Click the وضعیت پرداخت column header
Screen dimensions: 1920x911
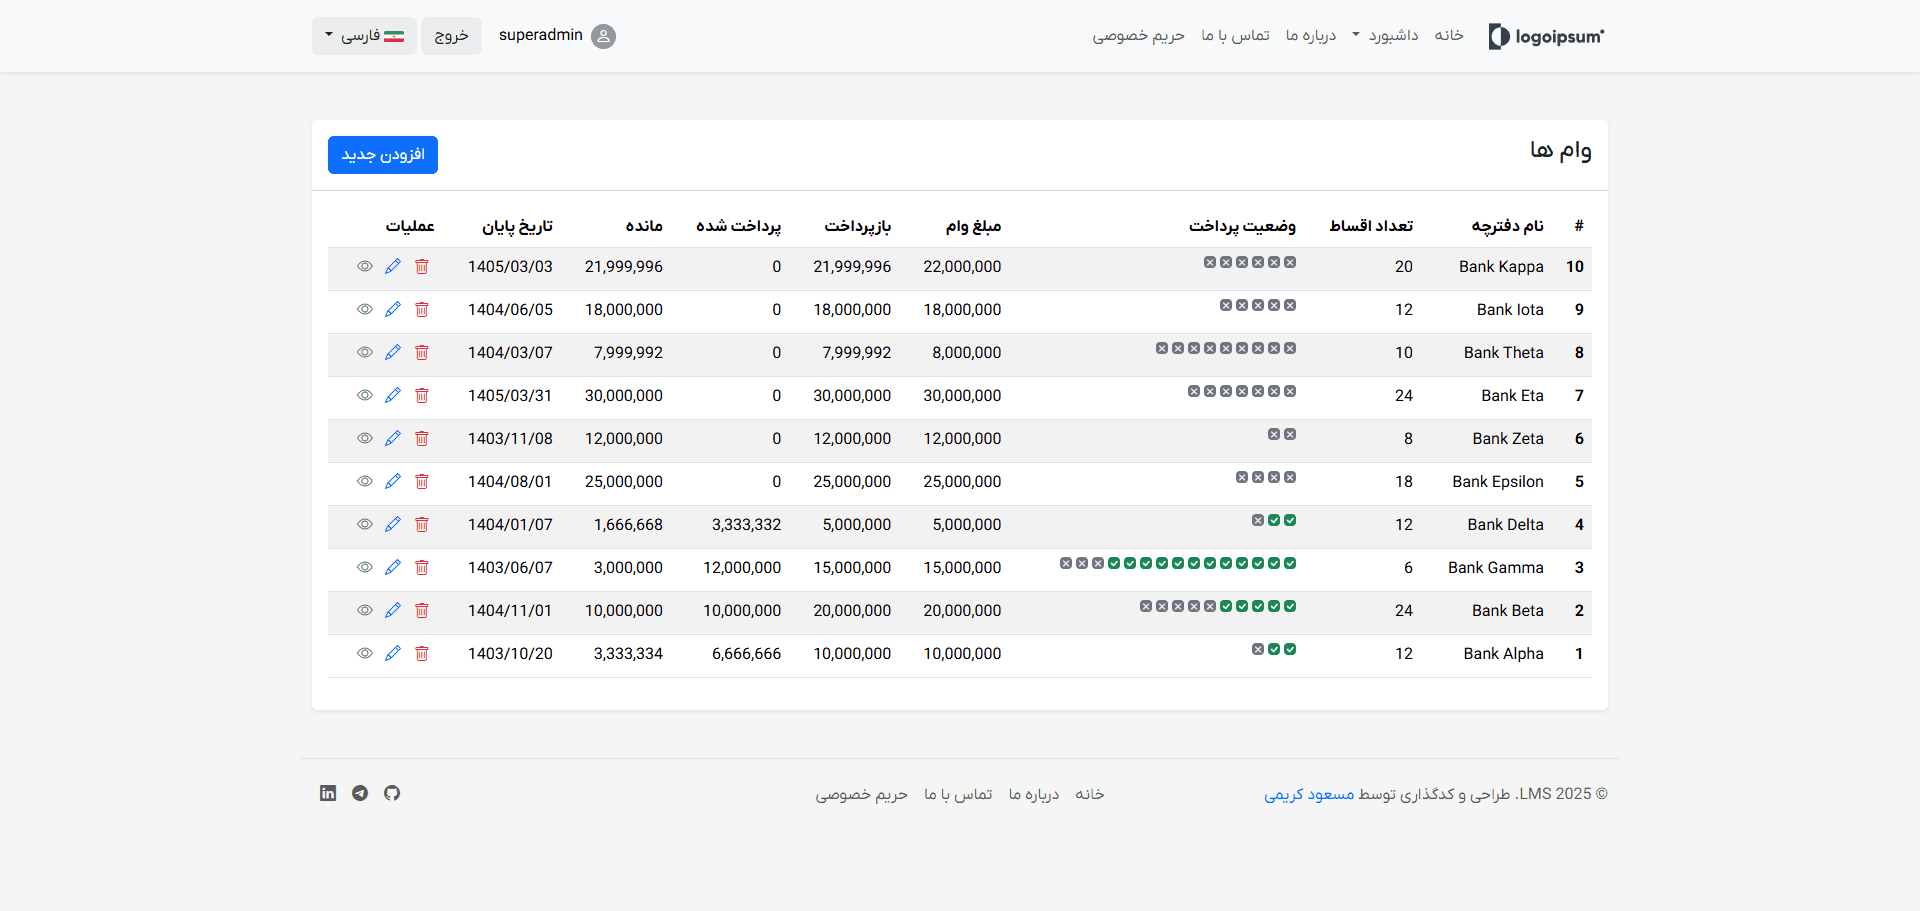click(x=1242, y=226)
